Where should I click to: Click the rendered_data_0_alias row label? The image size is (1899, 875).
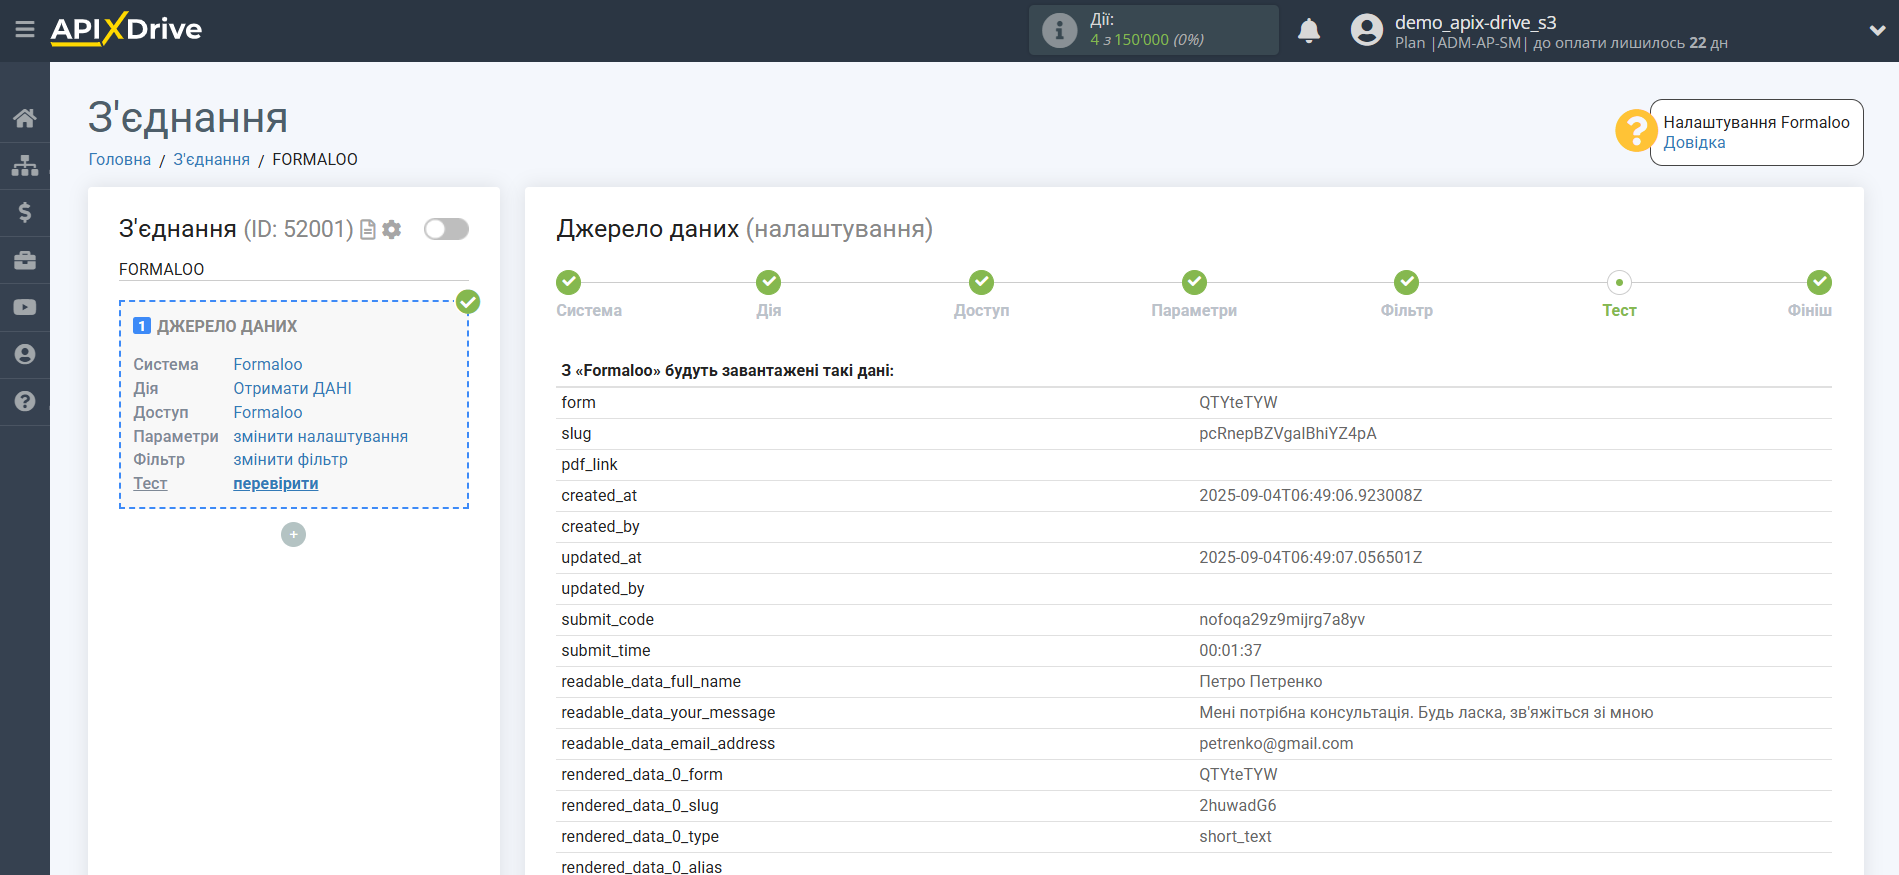click(x=641, y=866)
